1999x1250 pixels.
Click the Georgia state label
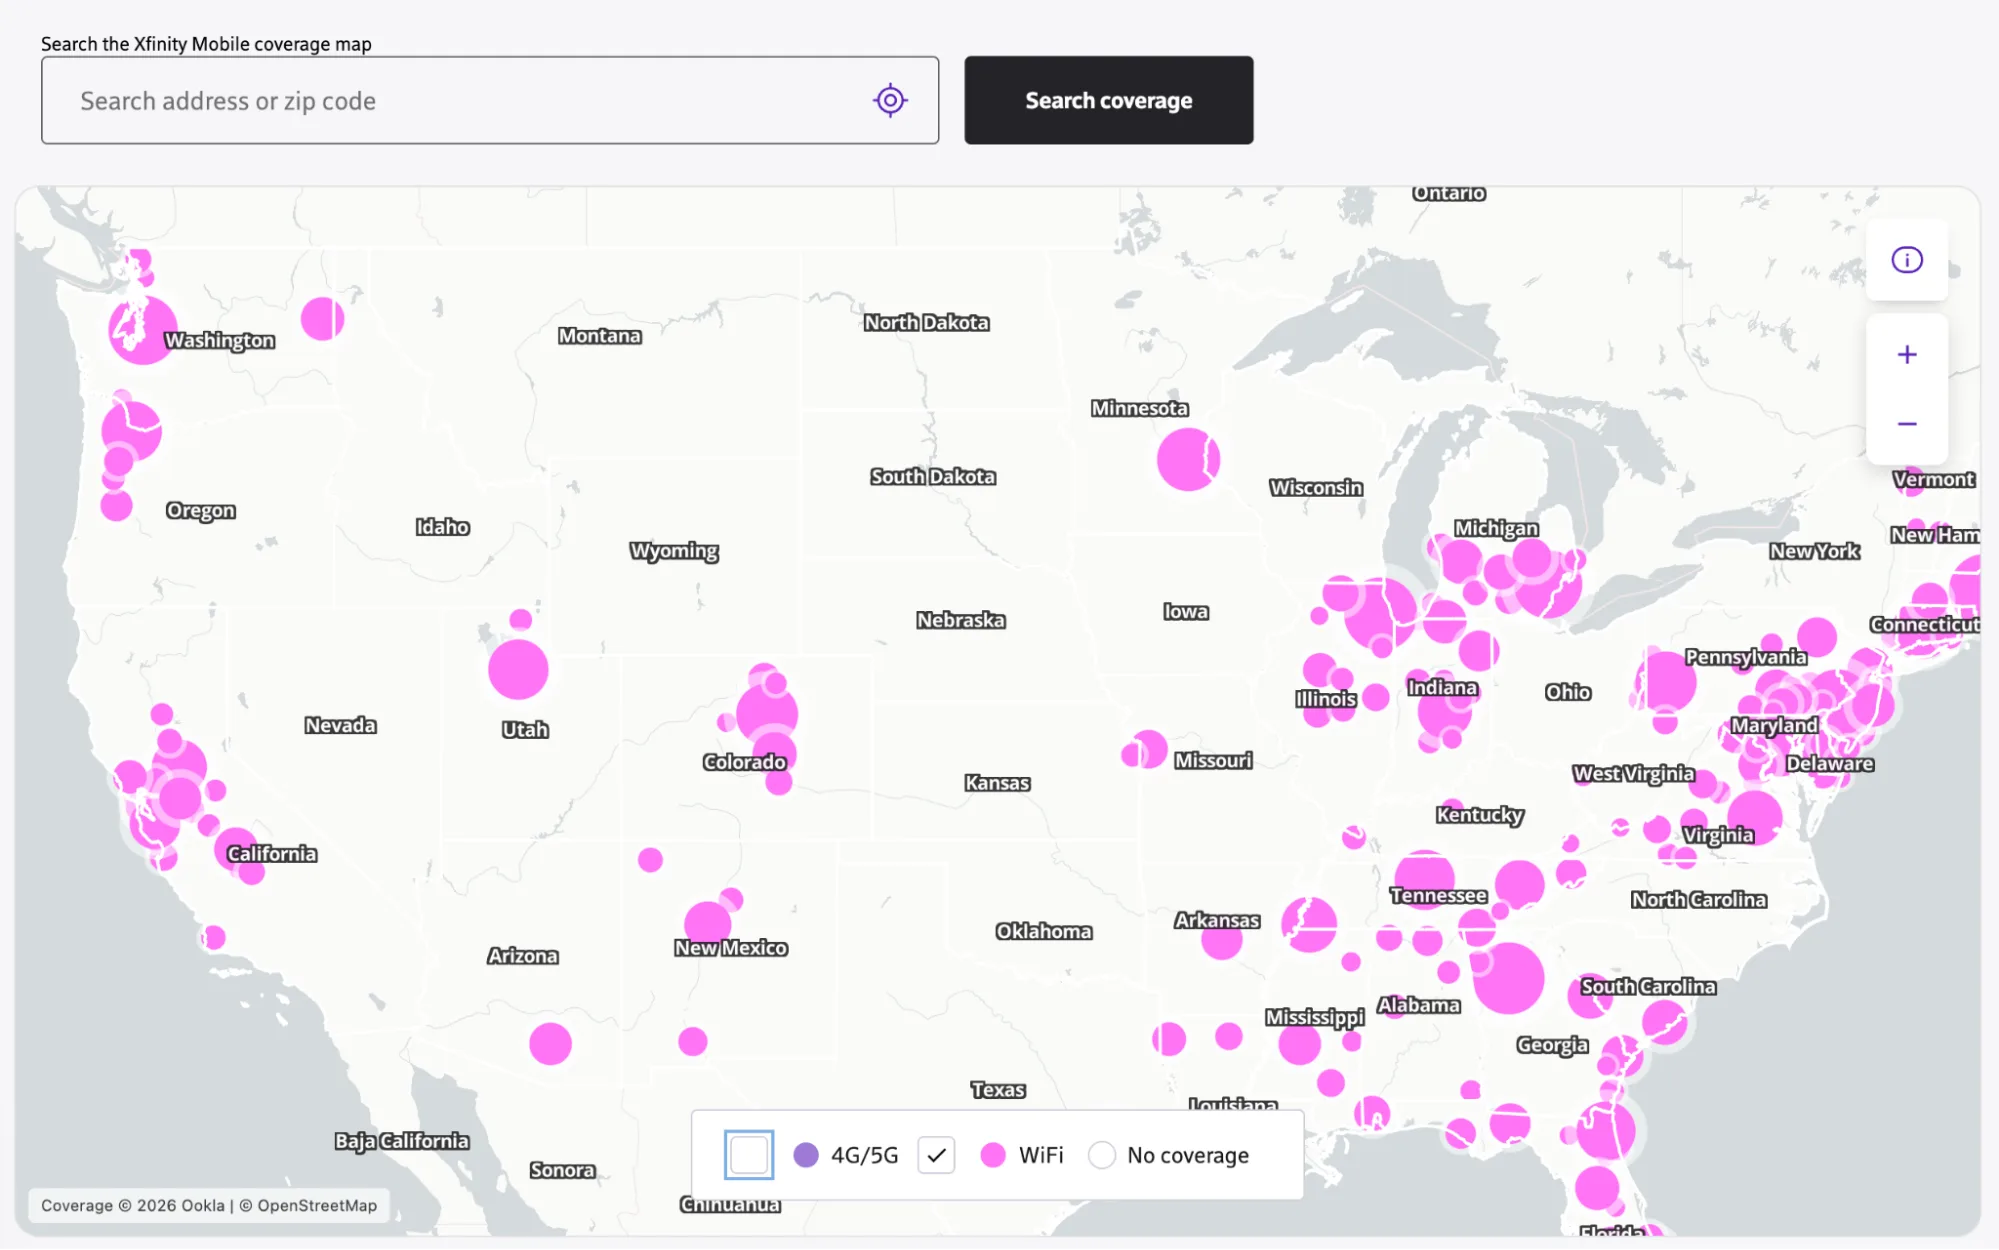1552,1046
